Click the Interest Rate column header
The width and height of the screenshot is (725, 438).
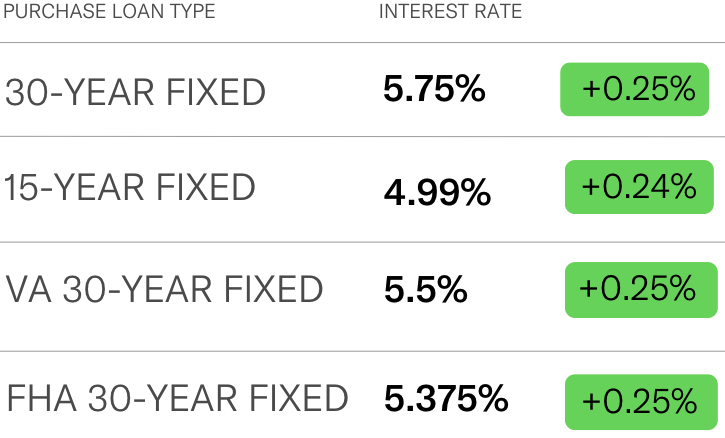[x=450, y=11]
